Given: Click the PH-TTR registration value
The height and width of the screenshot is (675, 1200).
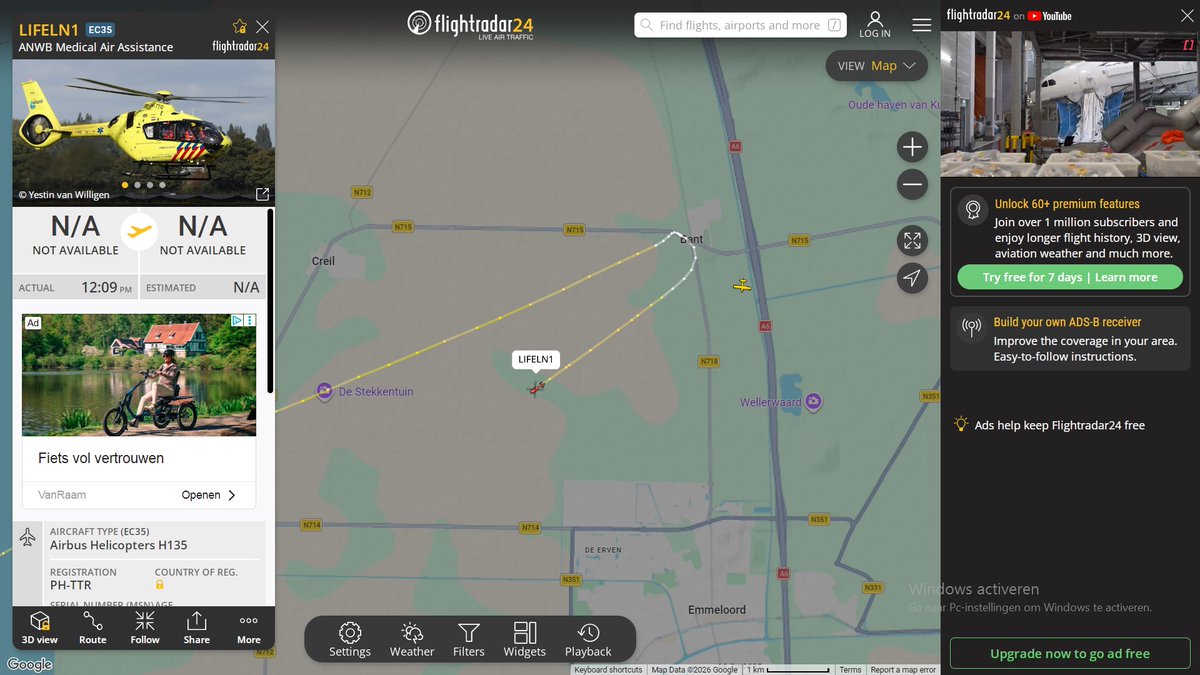Looking at the screenshot, I should [71, 585].
